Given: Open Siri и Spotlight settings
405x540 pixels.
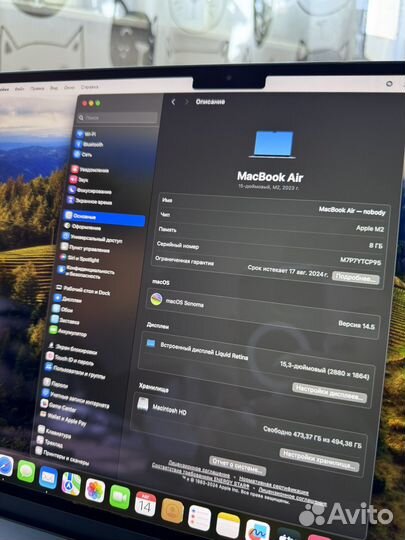Looking at the screenshot, I should point(79,258).
